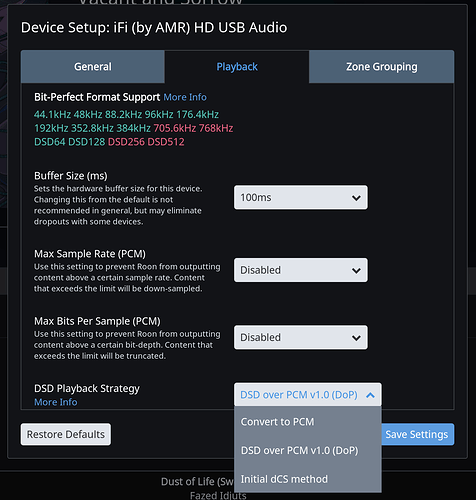Choose DSD over PCM v1.0 (DoP) list option
This screenshot has height=500, width=476.
tap(308, 450)
